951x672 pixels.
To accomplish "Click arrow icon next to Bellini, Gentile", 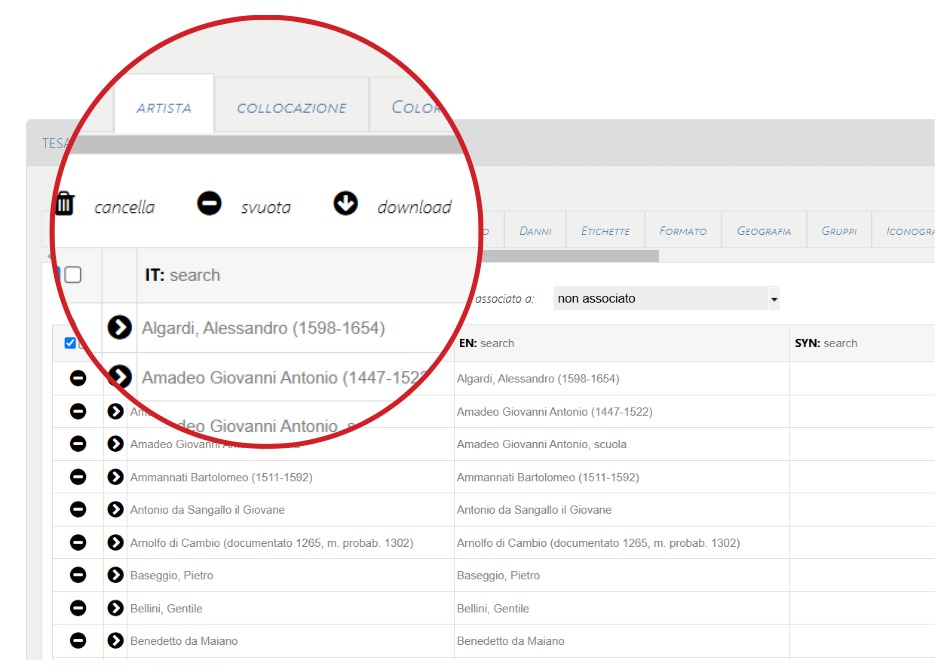I will [115, 608].
